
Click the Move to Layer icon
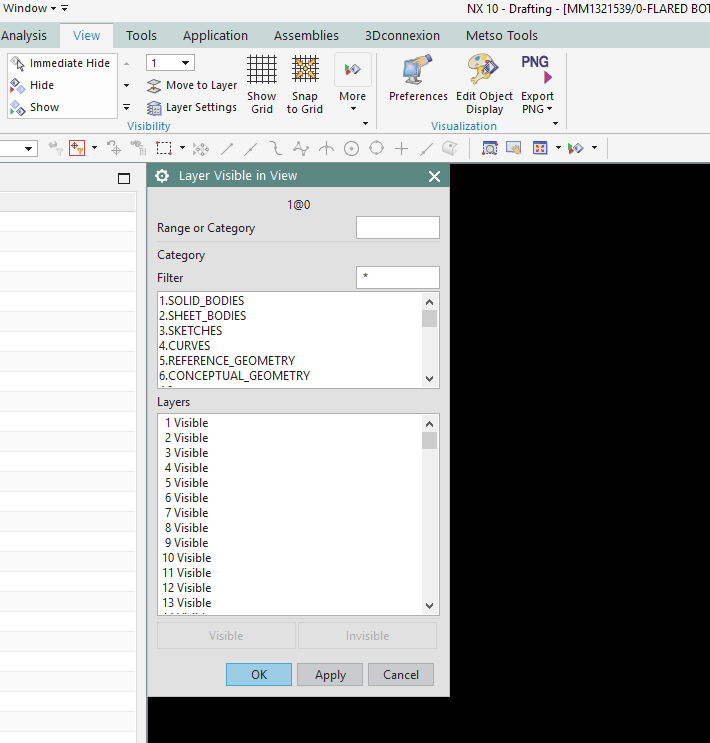point(154,85)
